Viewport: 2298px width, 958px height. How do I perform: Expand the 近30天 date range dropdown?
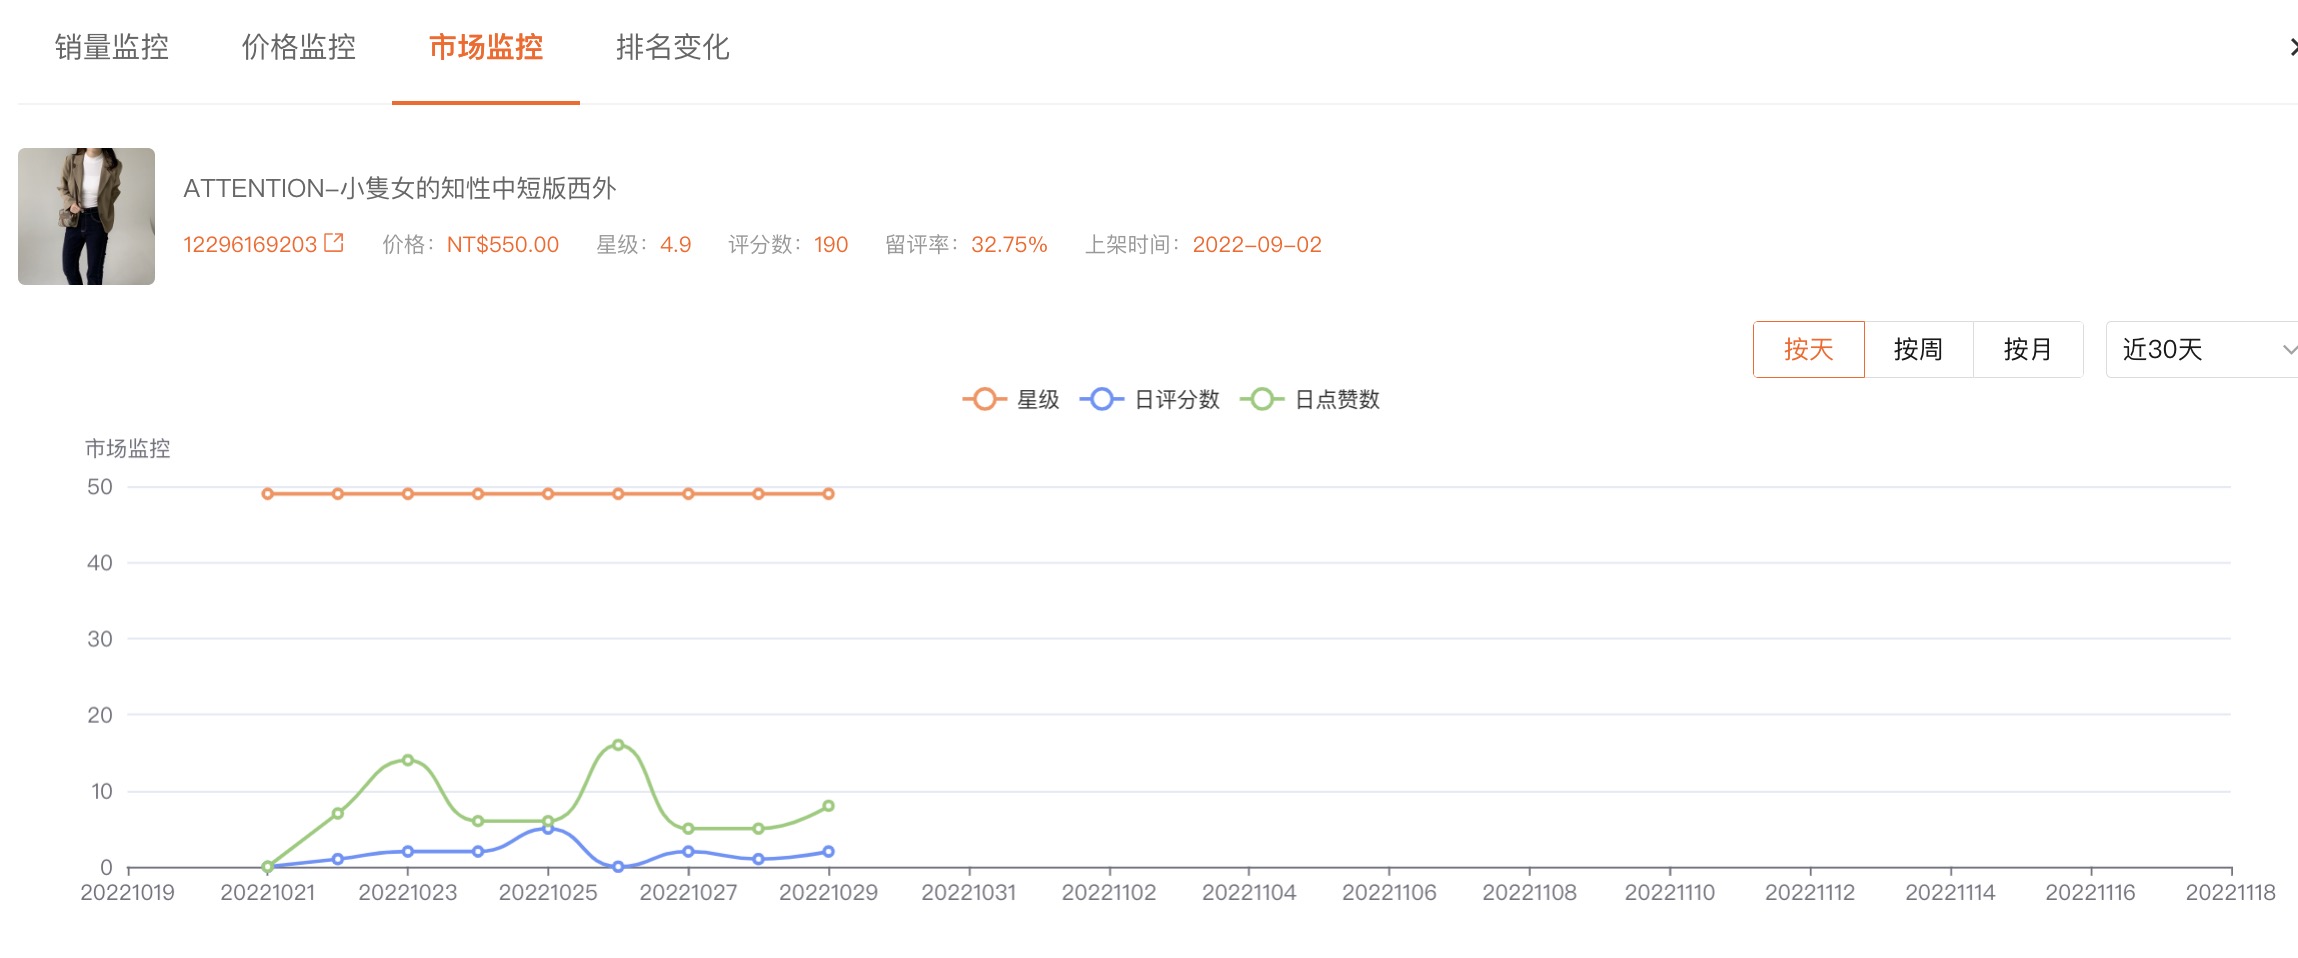coord(2203,349)
